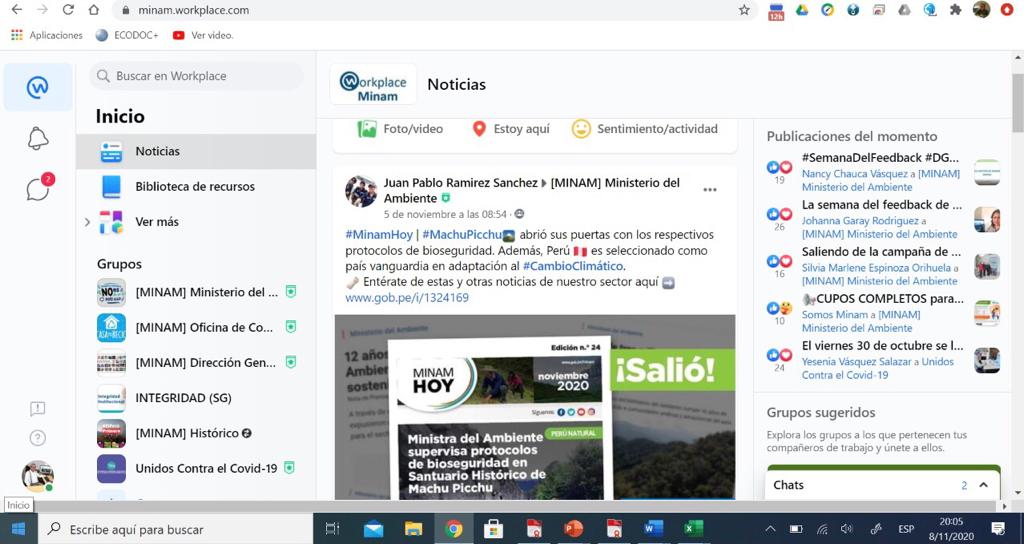The image size is (1024, 544).
Task: Open the www.gob.pe/i/1324169 link
Action: click(407, 298)
